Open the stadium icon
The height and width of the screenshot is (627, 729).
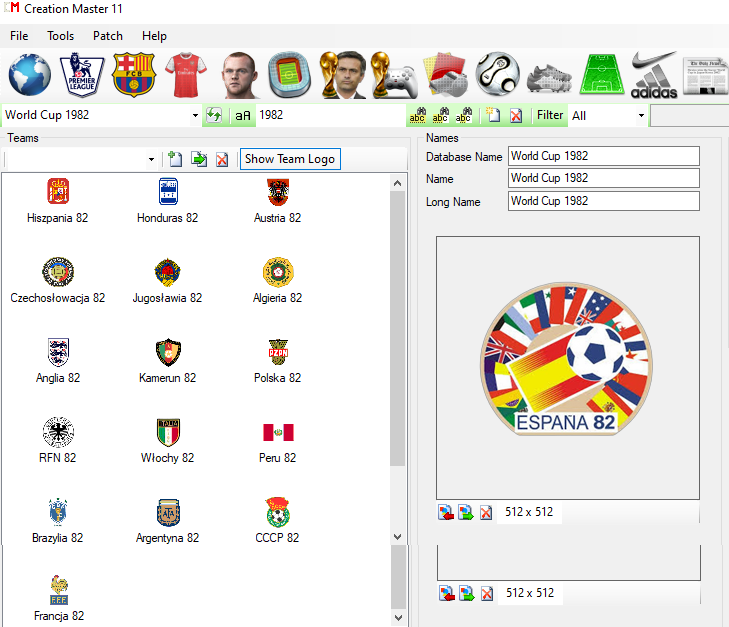click(289, 75)
